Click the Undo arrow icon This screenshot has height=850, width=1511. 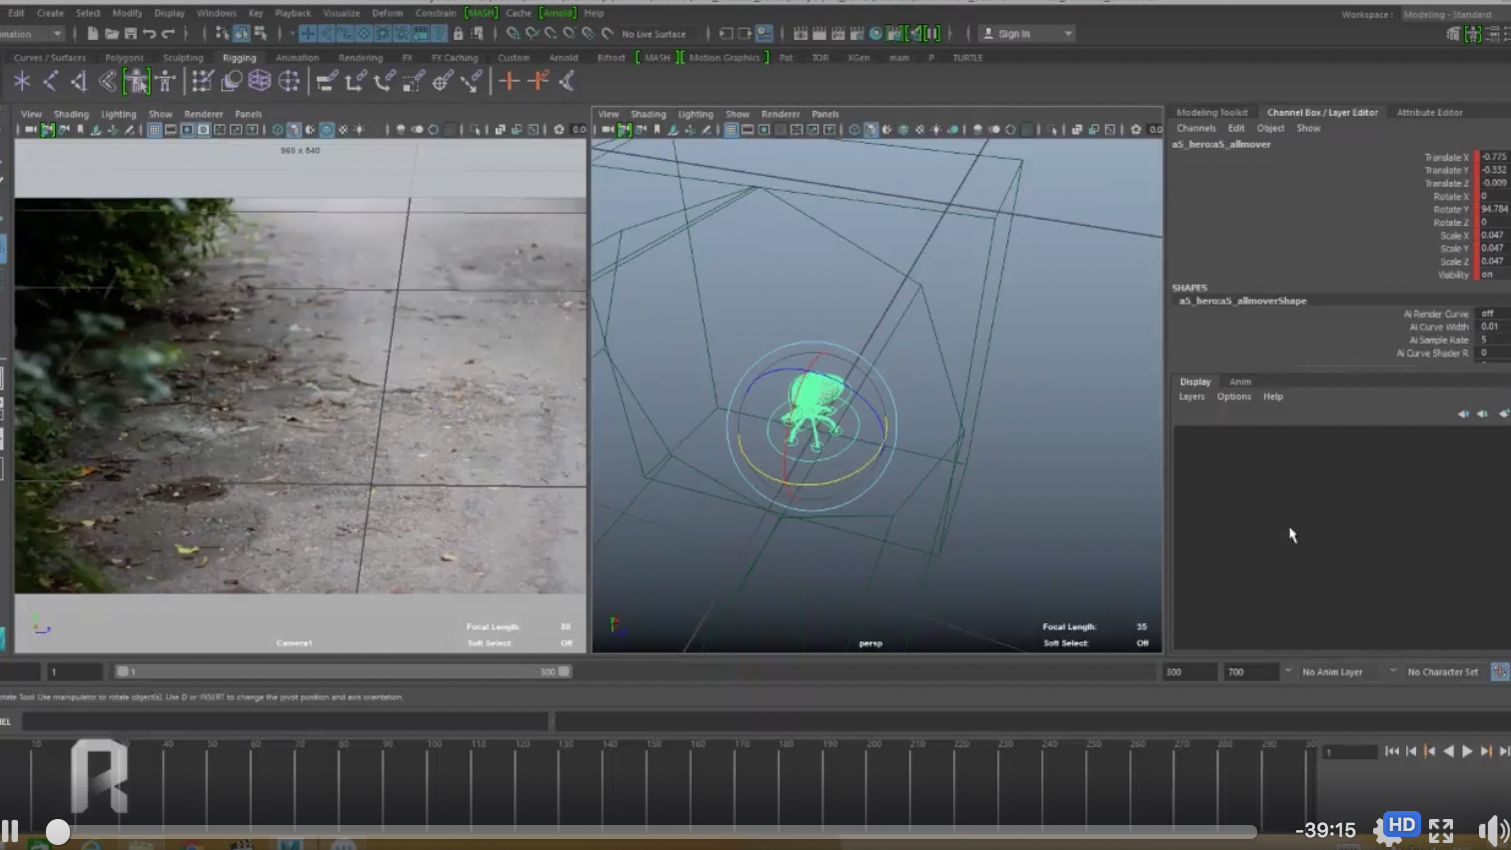pyautogui.click(x=149, y=34)
